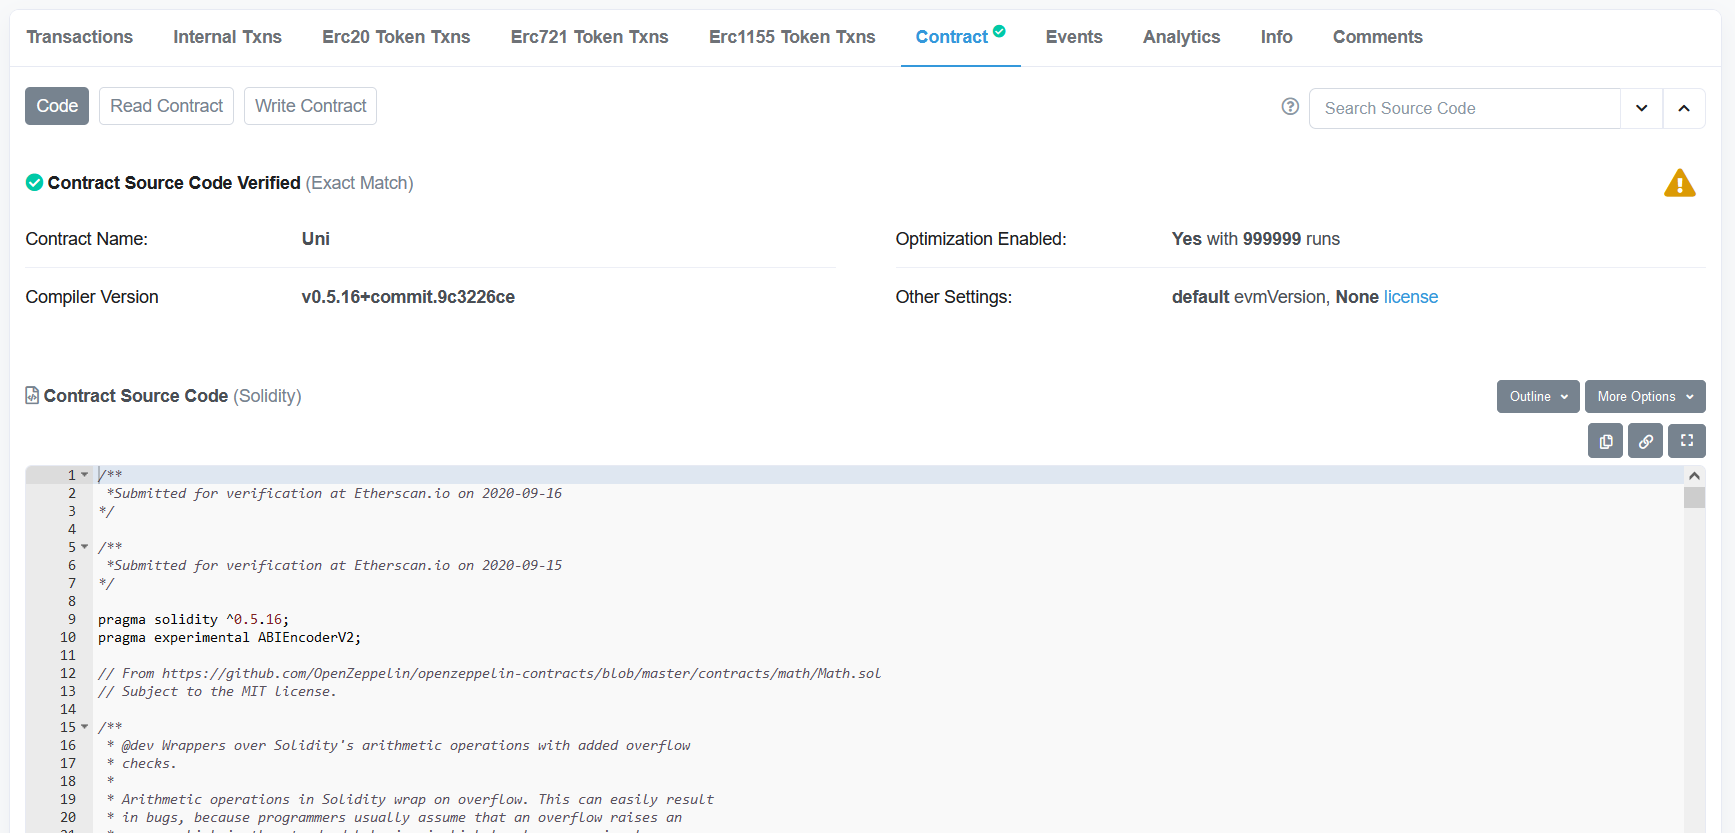Click the Write Contract button
This screenshot has height=833, width=1735.
[x=310, y=106]
